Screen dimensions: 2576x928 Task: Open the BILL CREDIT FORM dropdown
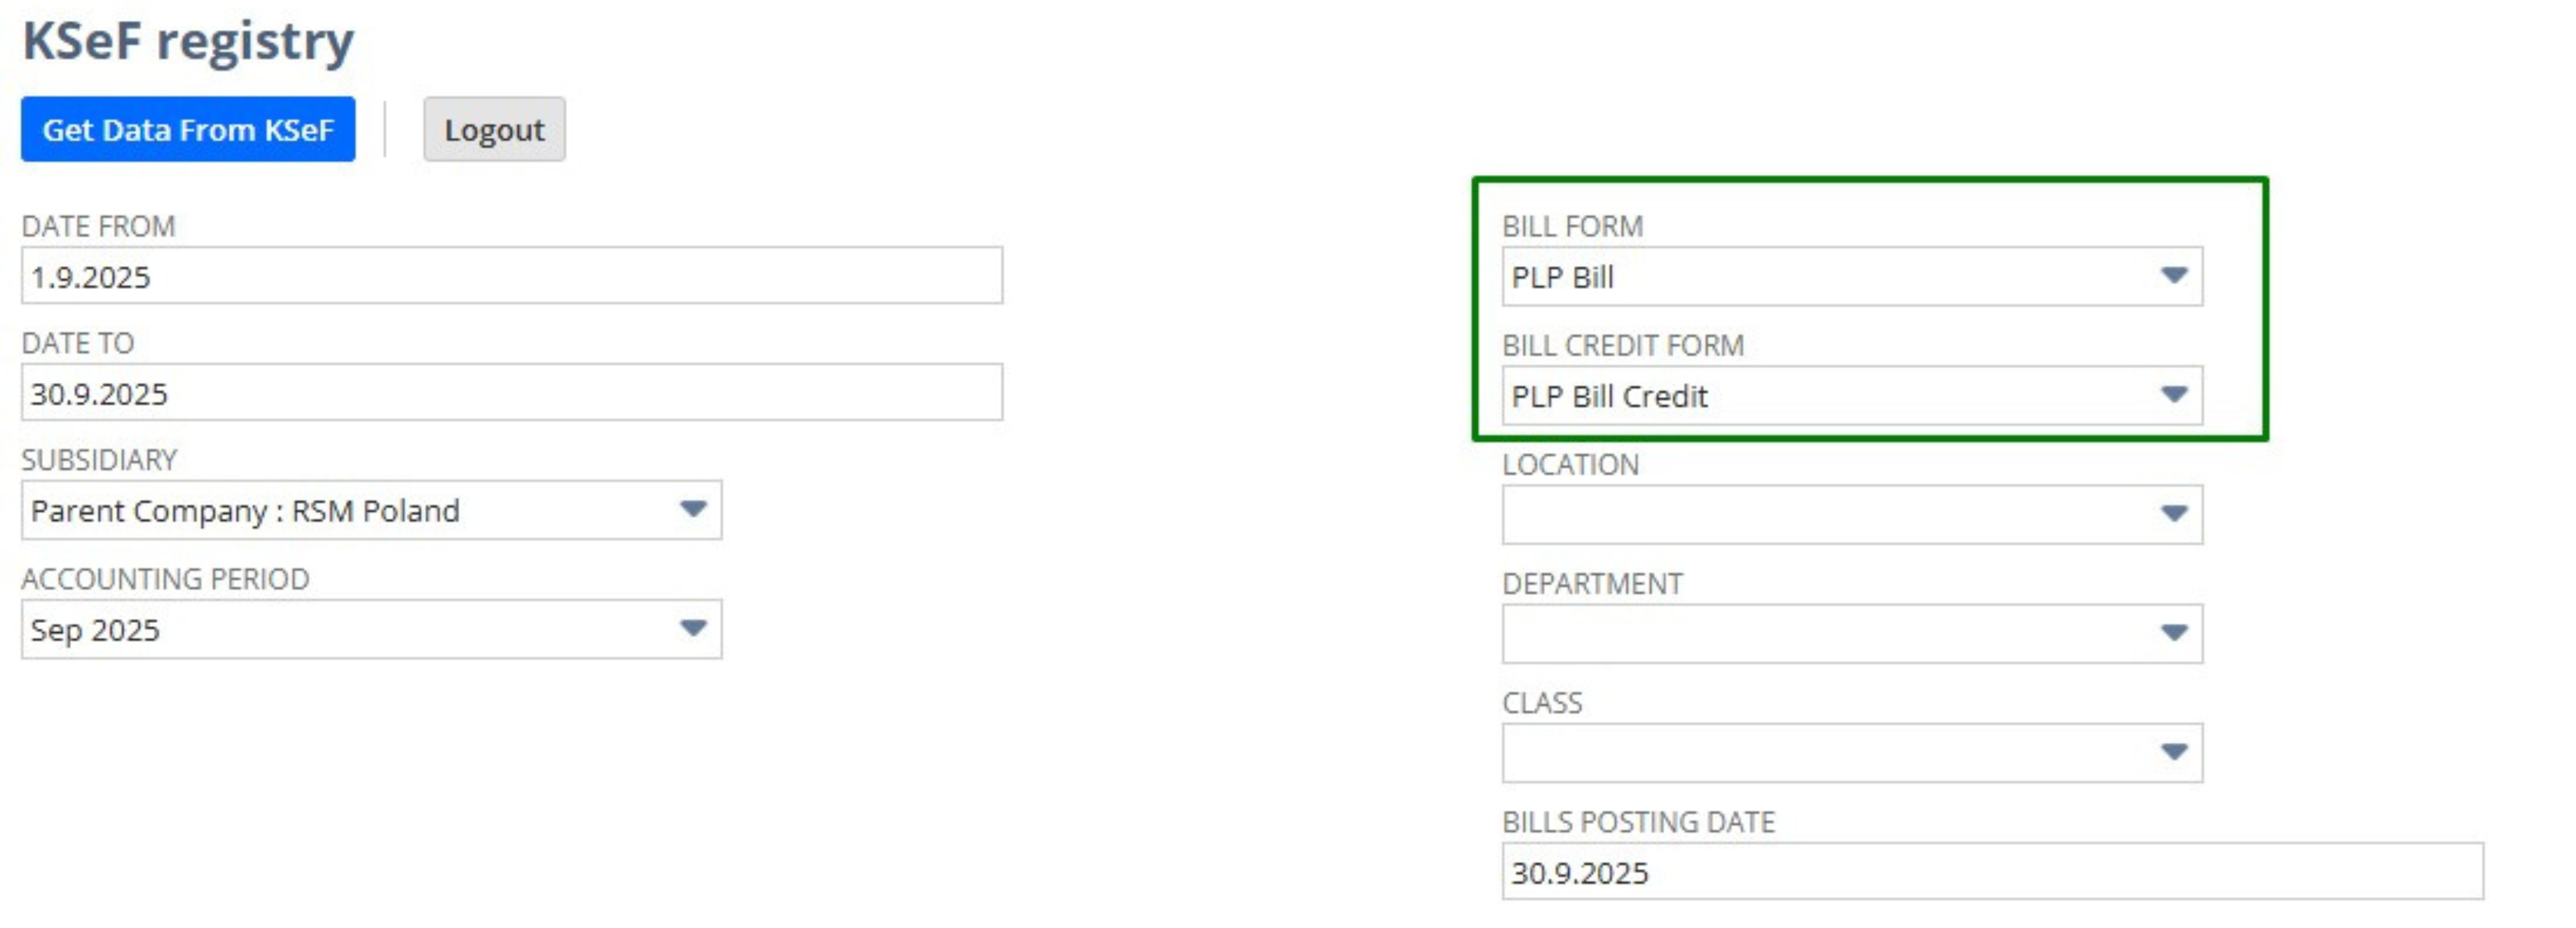point(1850,396)
